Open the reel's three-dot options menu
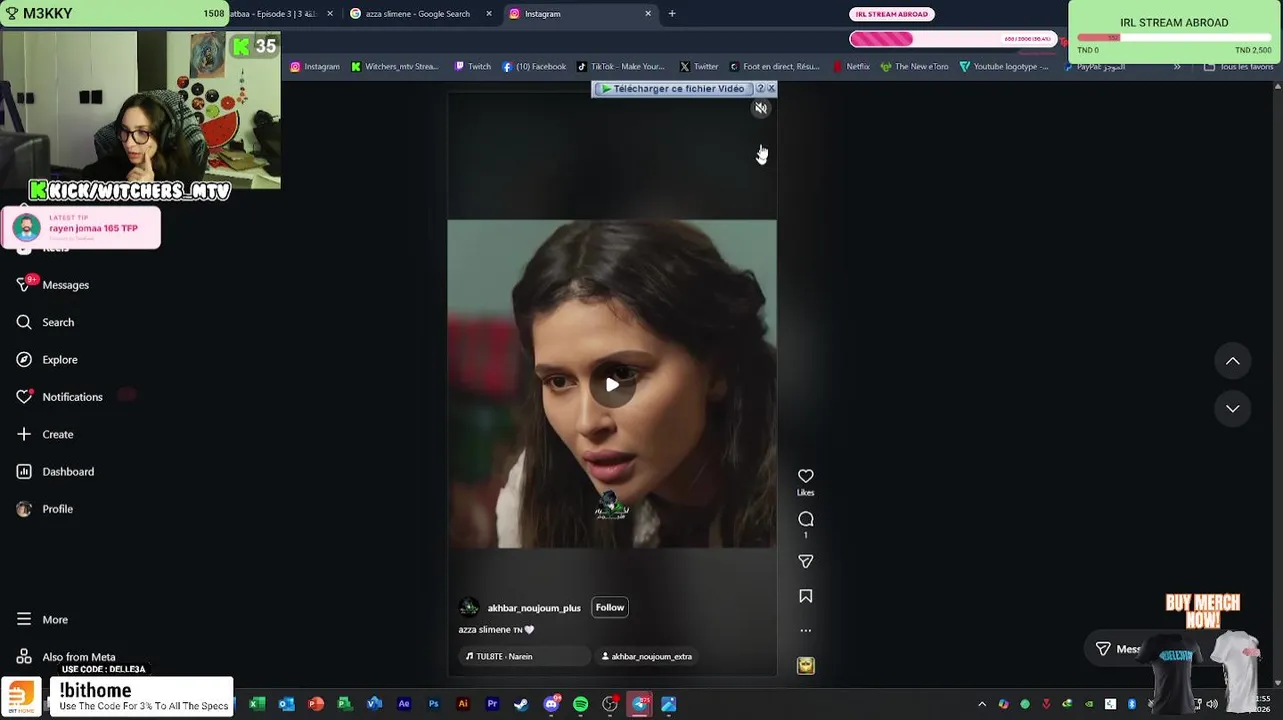 (x=806, y=631)
